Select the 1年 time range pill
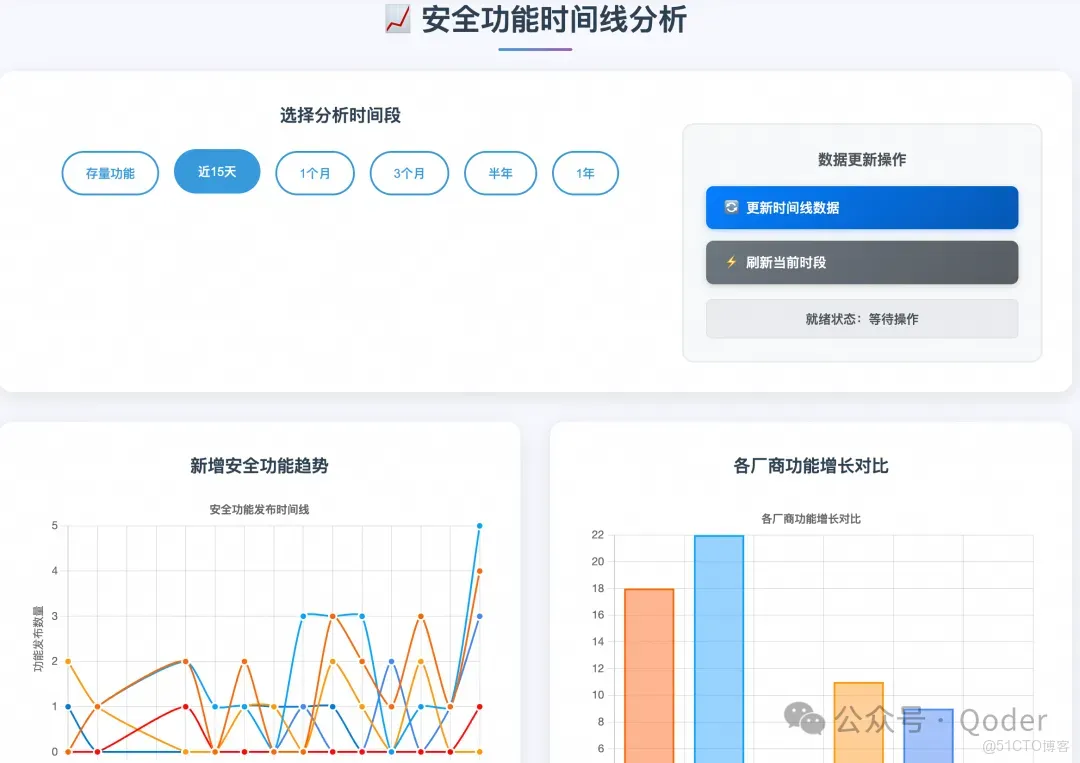 (585, 172)
